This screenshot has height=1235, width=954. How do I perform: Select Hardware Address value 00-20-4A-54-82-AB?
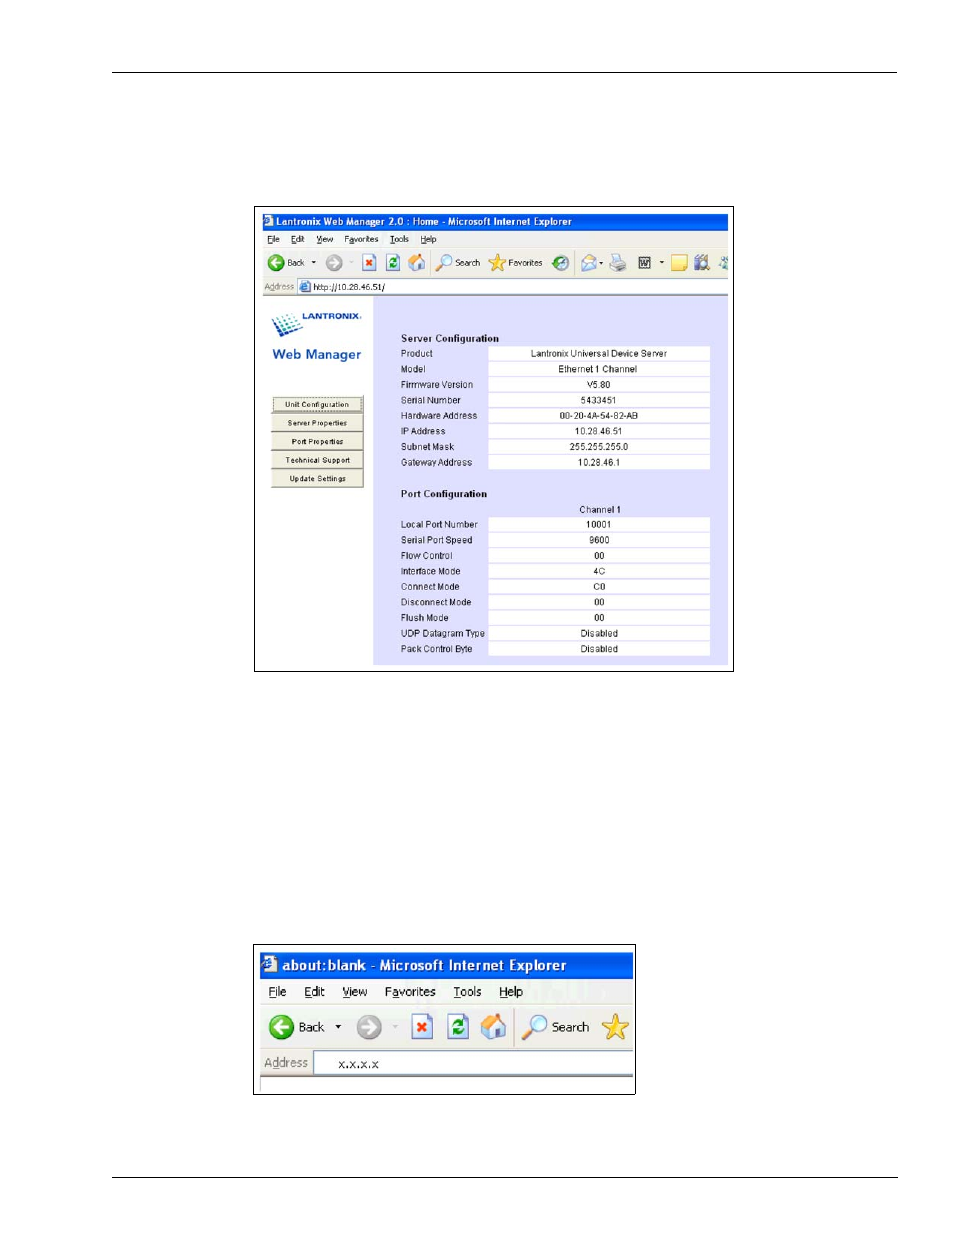point(599,416)
